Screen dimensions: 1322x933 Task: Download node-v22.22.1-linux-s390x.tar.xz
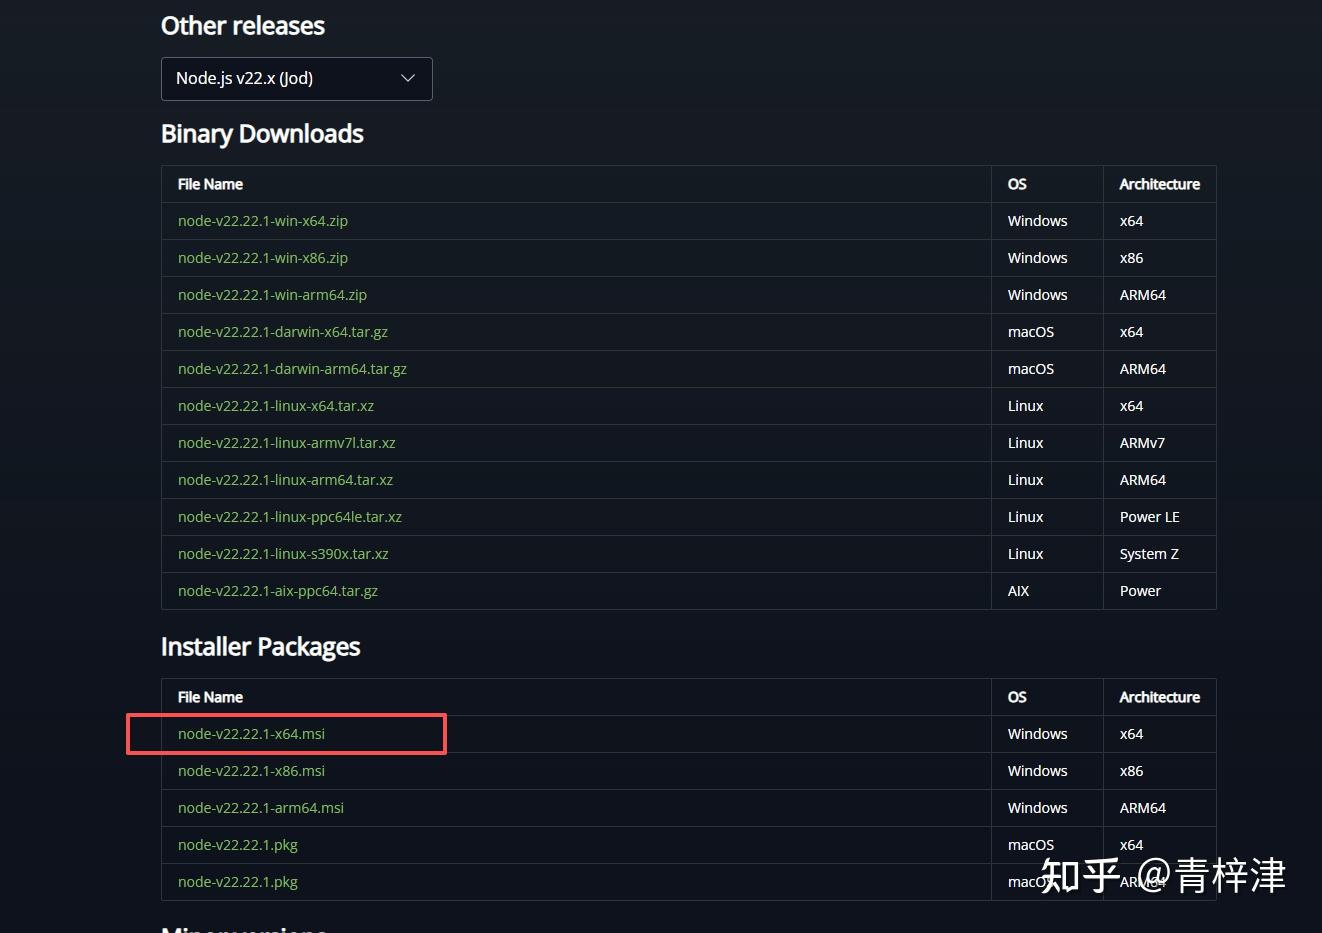(x=283, y=554)
